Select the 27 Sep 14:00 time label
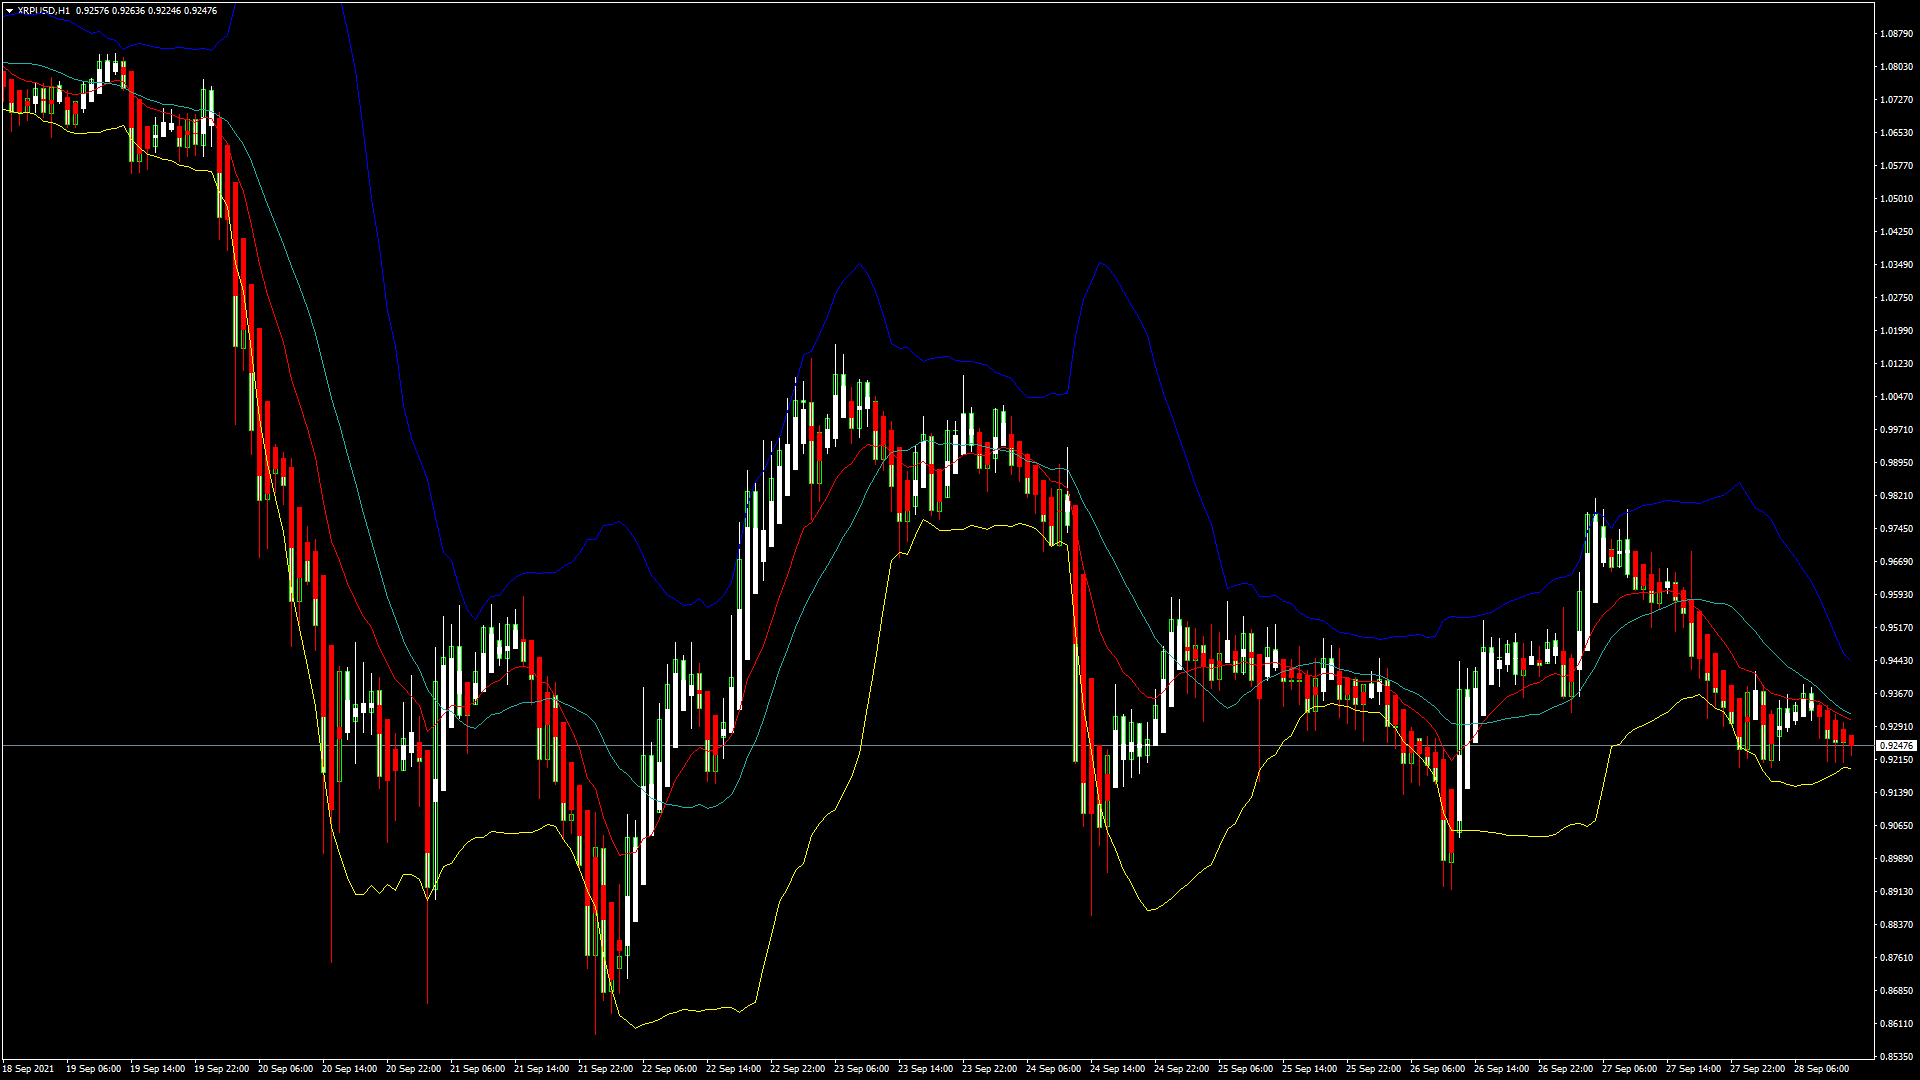 pyautogui.click(x=1693, y=1069)
